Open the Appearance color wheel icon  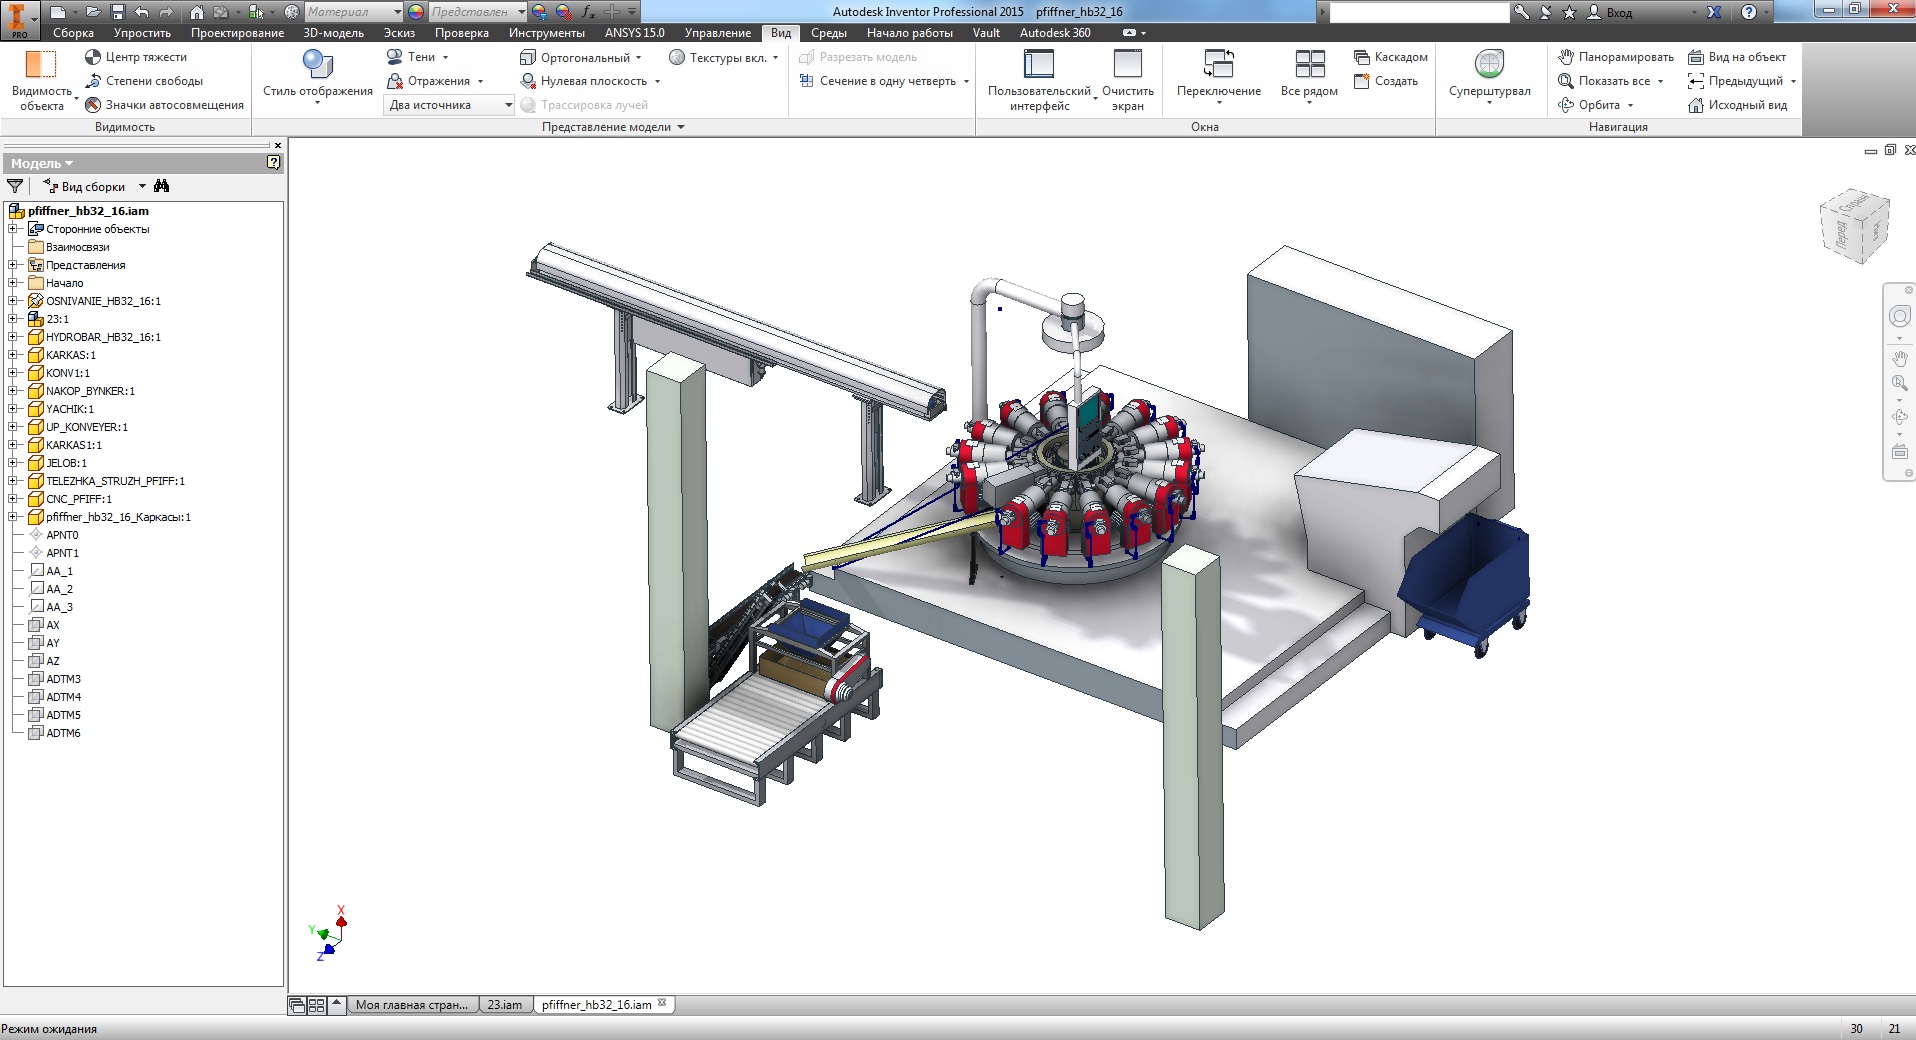tap(416, 12)
